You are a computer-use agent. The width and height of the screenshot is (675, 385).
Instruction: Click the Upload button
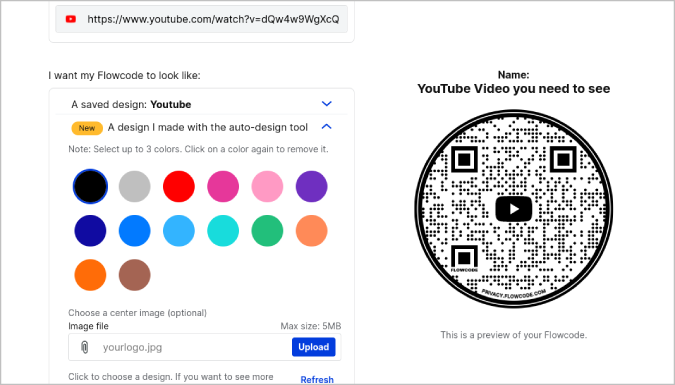pos(313,347)
